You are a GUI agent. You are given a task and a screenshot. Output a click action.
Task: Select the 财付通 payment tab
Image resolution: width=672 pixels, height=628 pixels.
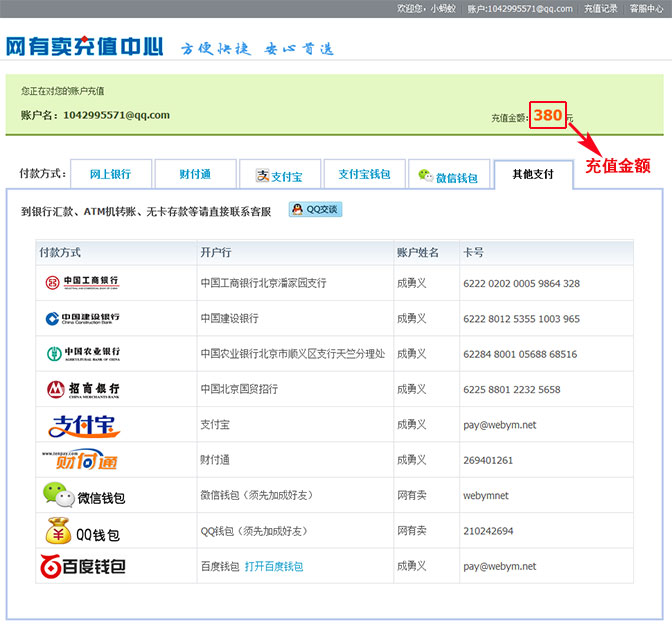pyautogui.click(x=195, y=174)
